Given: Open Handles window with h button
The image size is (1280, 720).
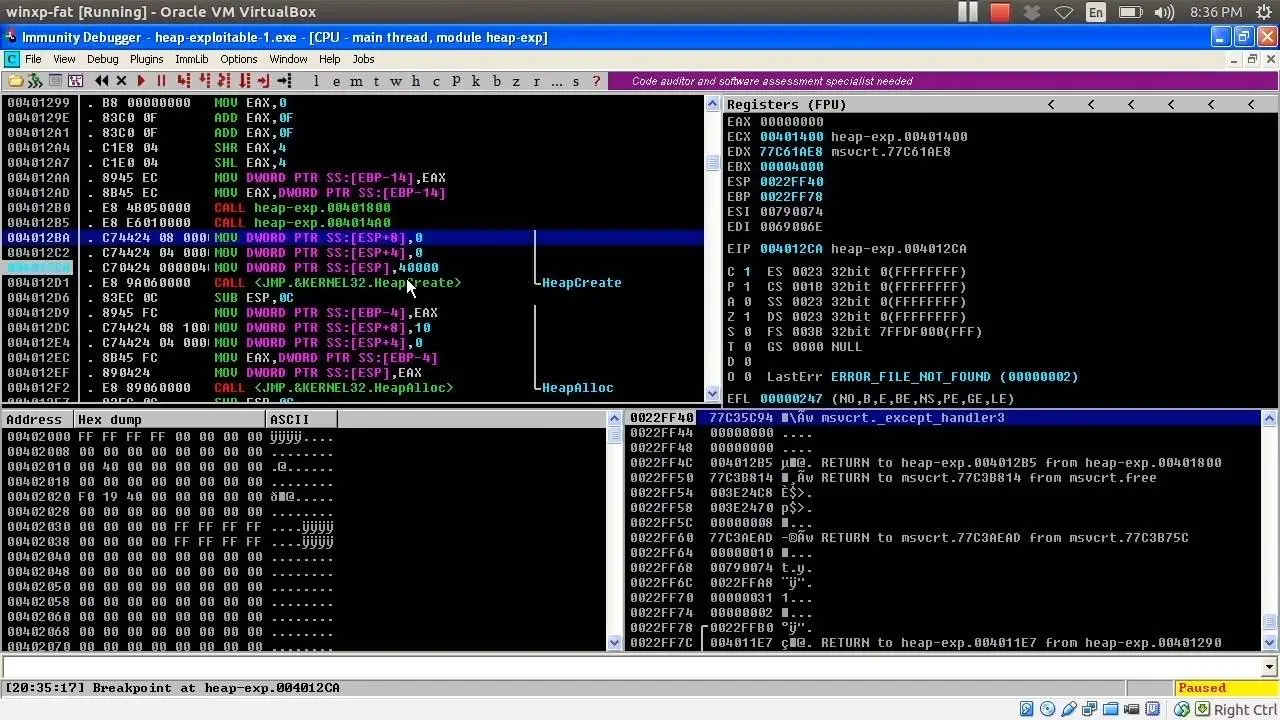Looking at the screenshot, I should (x=416, y=81).
